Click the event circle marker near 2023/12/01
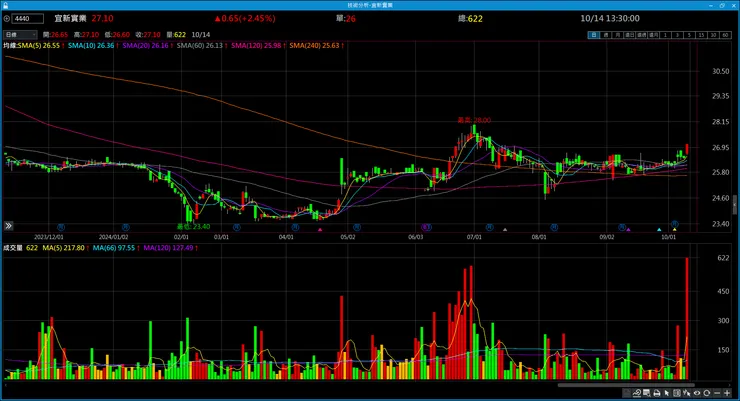This screenshot has height=401, width=740. point(61,227)
